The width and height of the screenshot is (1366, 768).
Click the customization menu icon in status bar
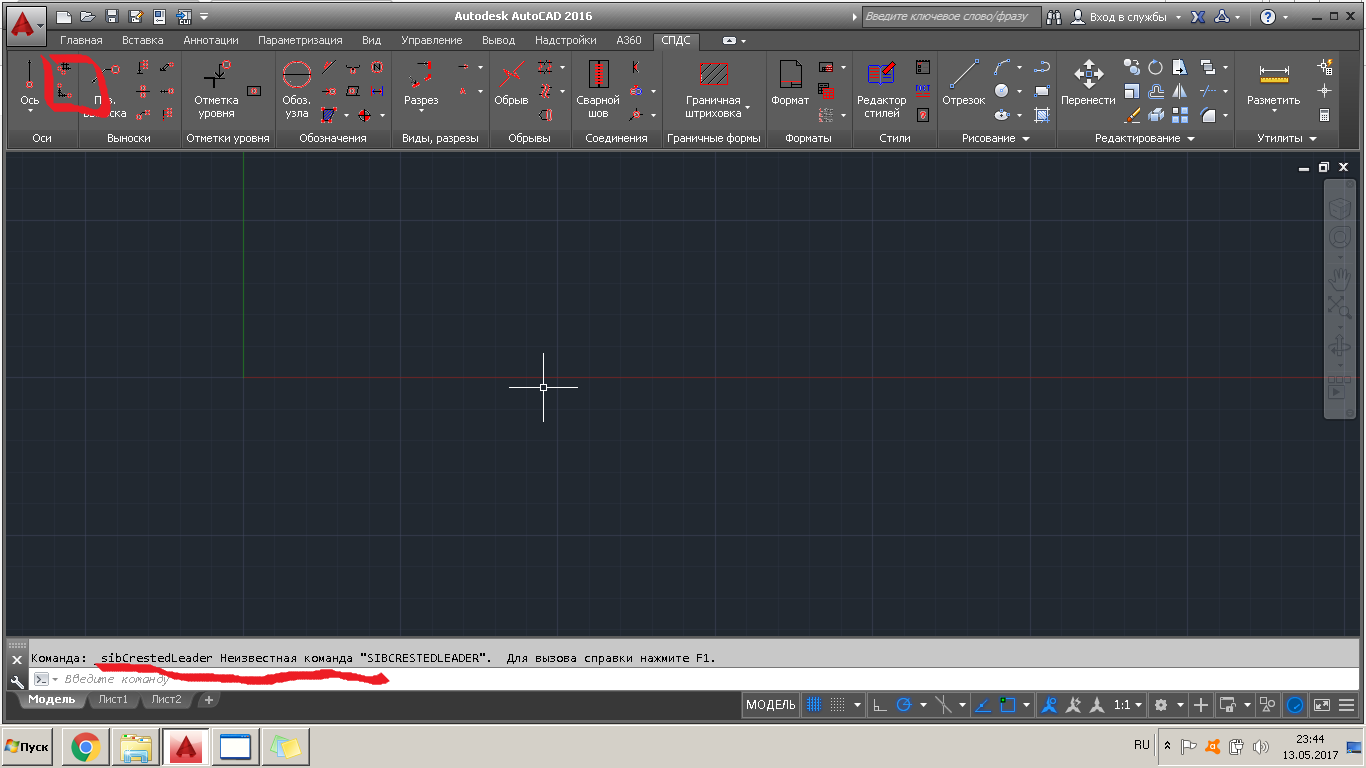click(1347, 705)
